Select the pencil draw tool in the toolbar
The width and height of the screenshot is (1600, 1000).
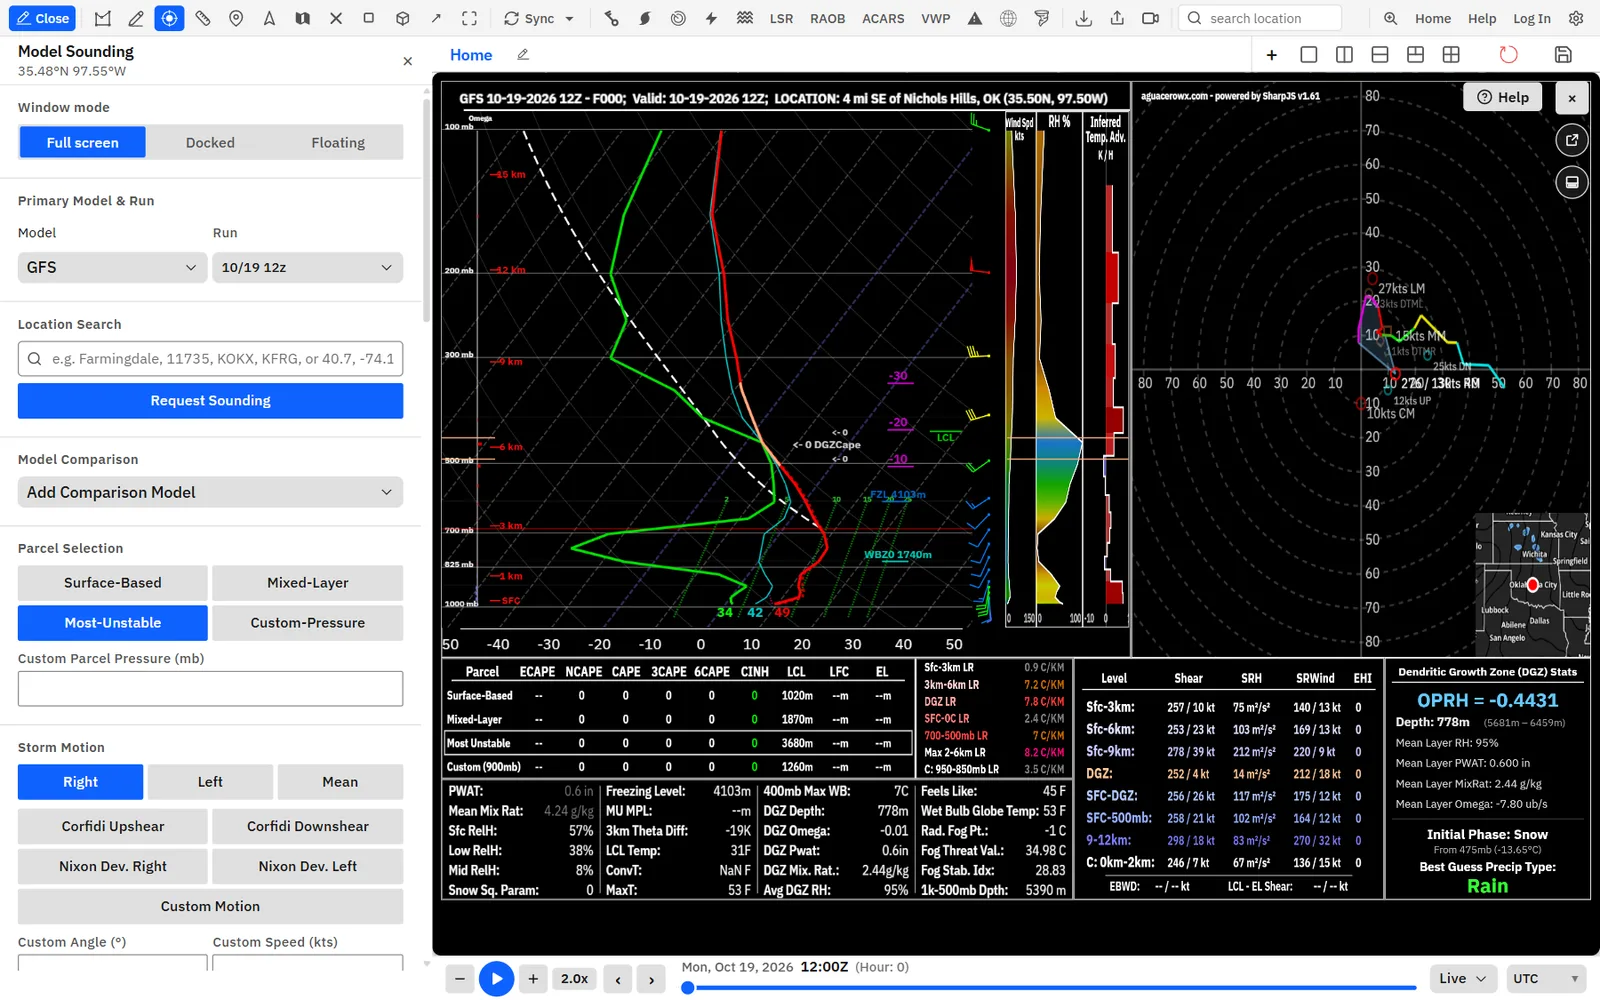click(136, 18)
